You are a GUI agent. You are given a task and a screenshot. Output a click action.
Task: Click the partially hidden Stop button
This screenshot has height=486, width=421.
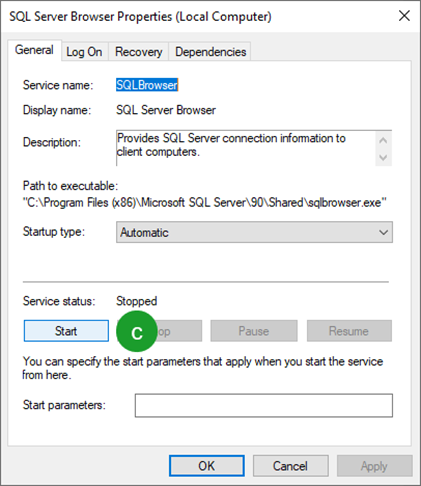tap(179, 331)
